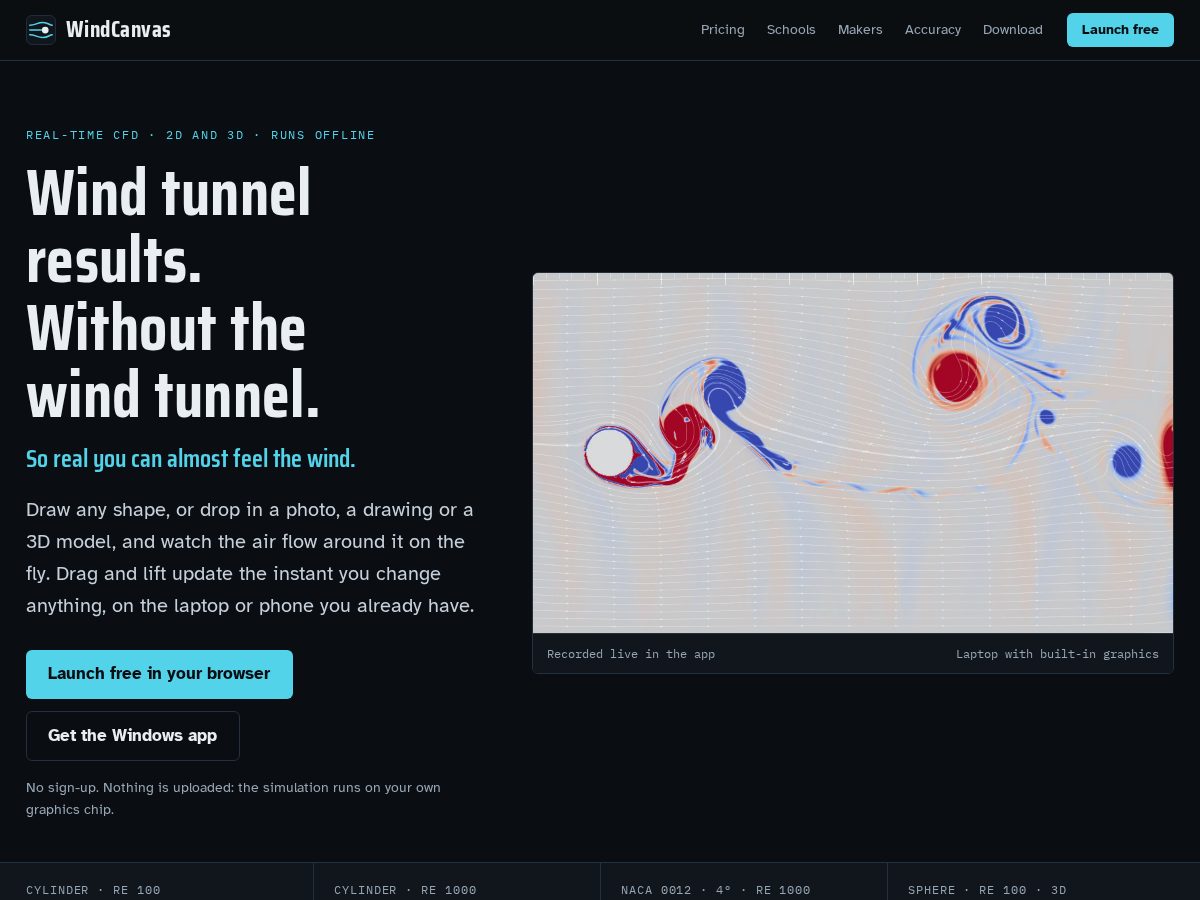Select the NACA 0012 · 4° card

(x=744, y=882)
